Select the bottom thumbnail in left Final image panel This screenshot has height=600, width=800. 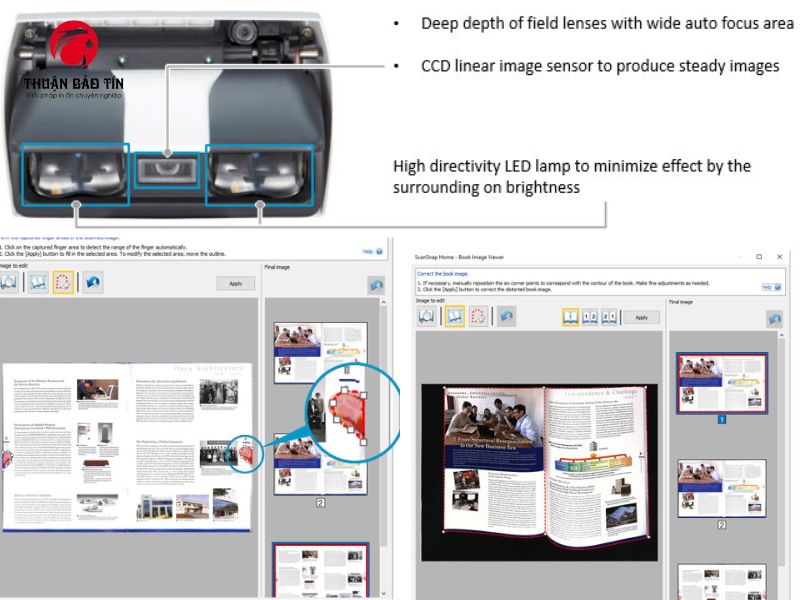click(321, 570)
